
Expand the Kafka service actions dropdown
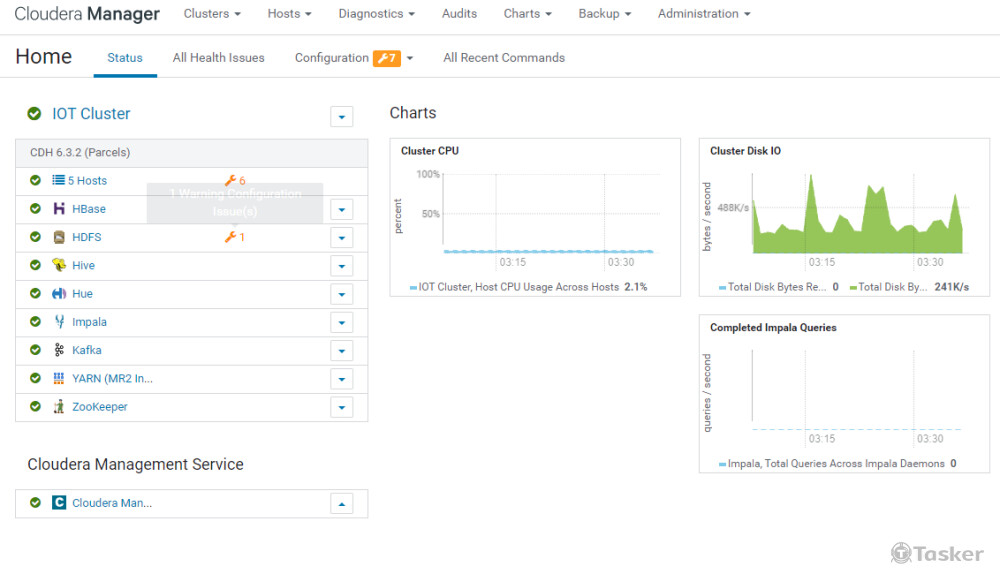pos(342,351)
